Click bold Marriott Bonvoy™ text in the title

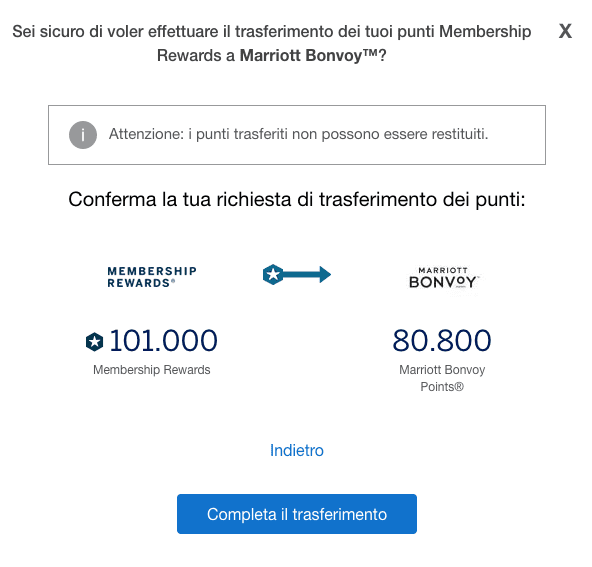point(309,55)
